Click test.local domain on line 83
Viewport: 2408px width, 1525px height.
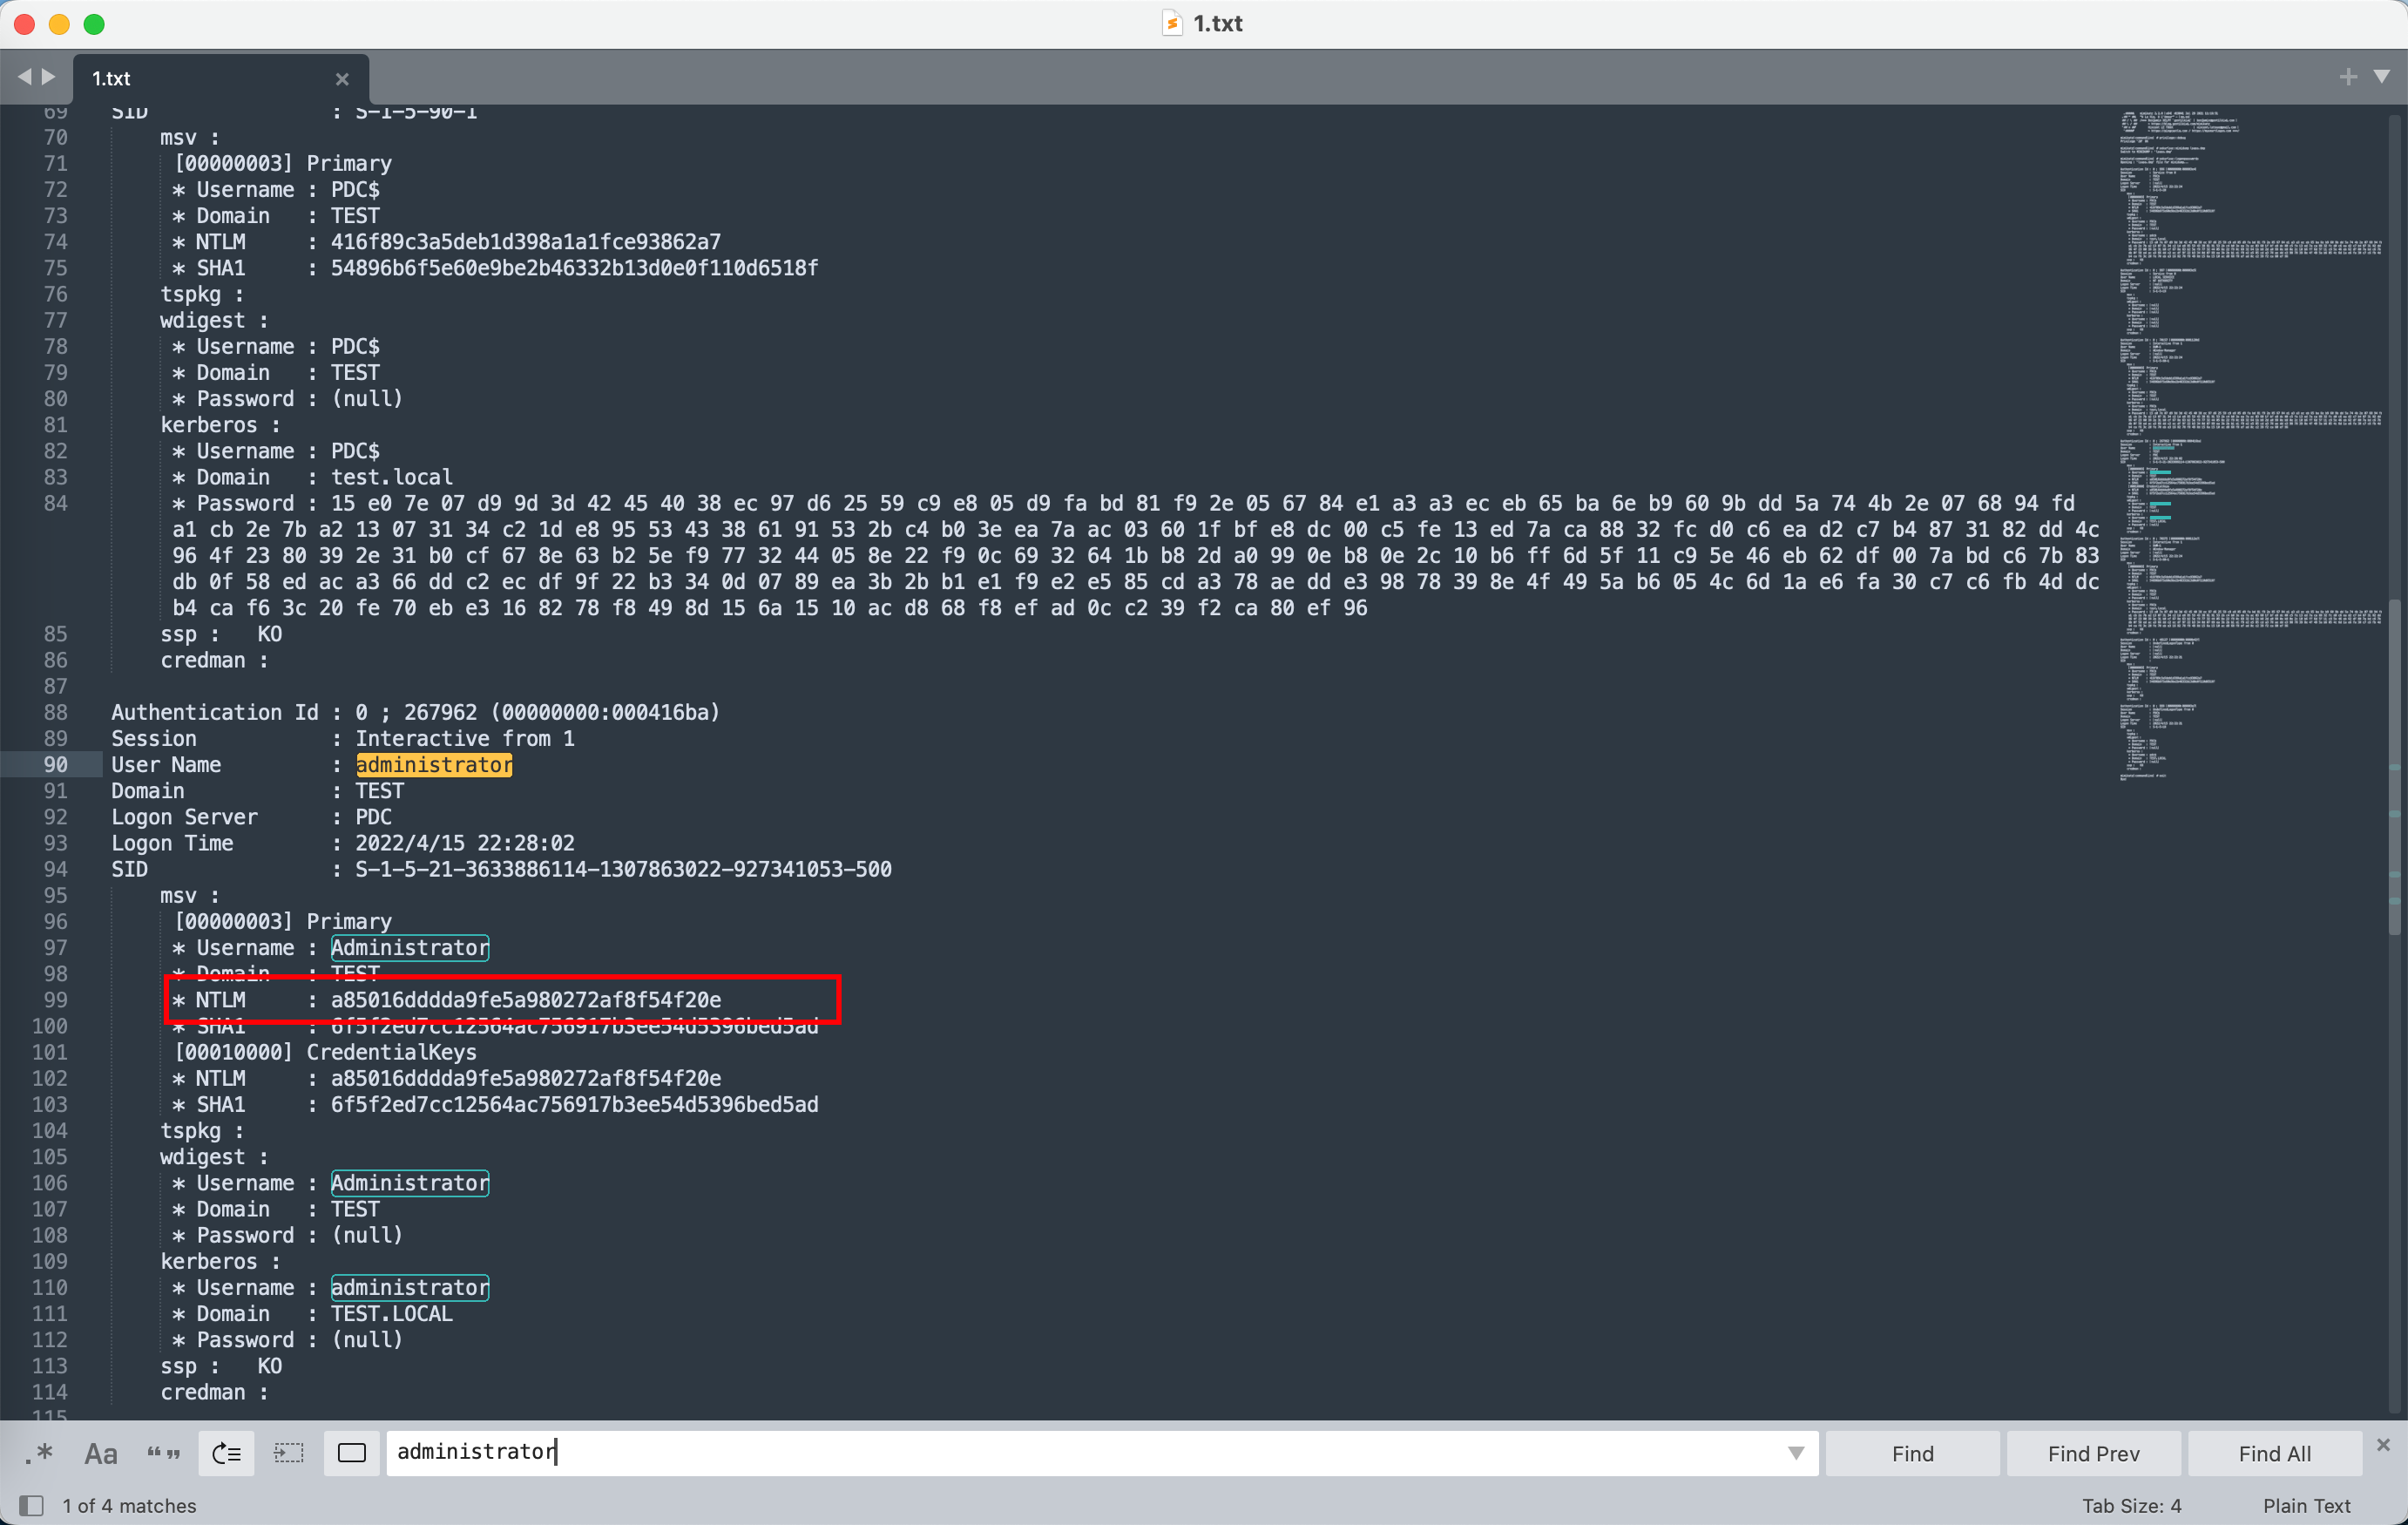(x=392, y=477)
